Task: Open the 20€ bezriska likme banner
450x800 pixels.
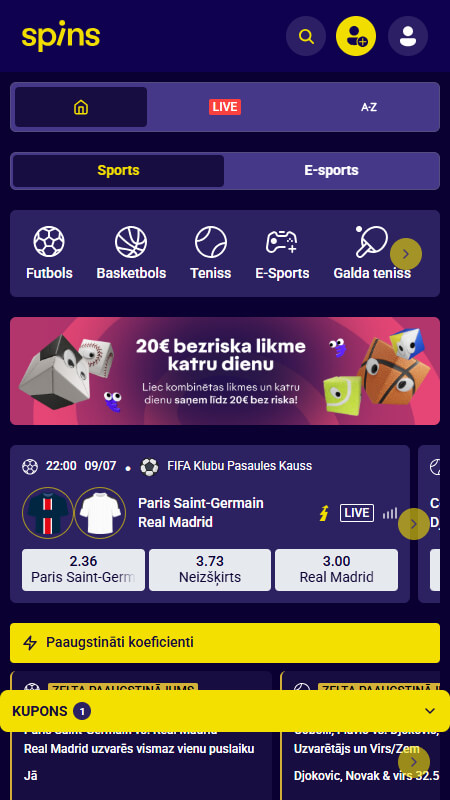Action: 225,371
